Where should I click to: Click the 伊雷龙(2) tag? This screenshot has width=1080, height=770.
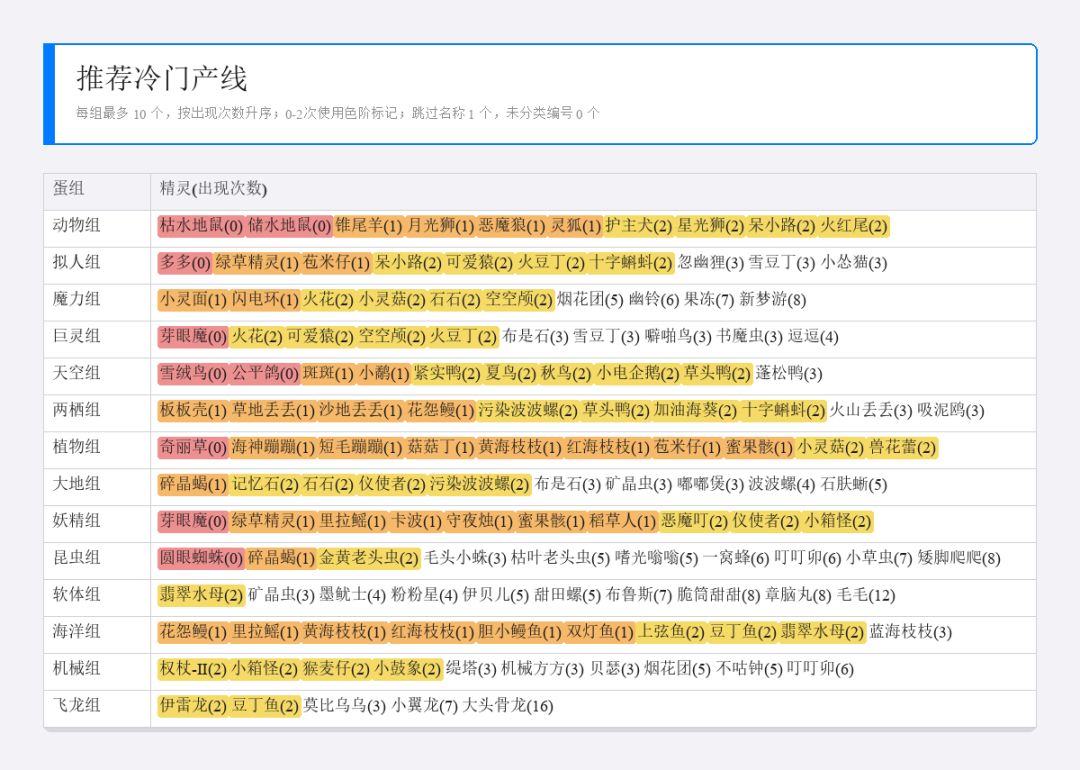click(193, 707)
